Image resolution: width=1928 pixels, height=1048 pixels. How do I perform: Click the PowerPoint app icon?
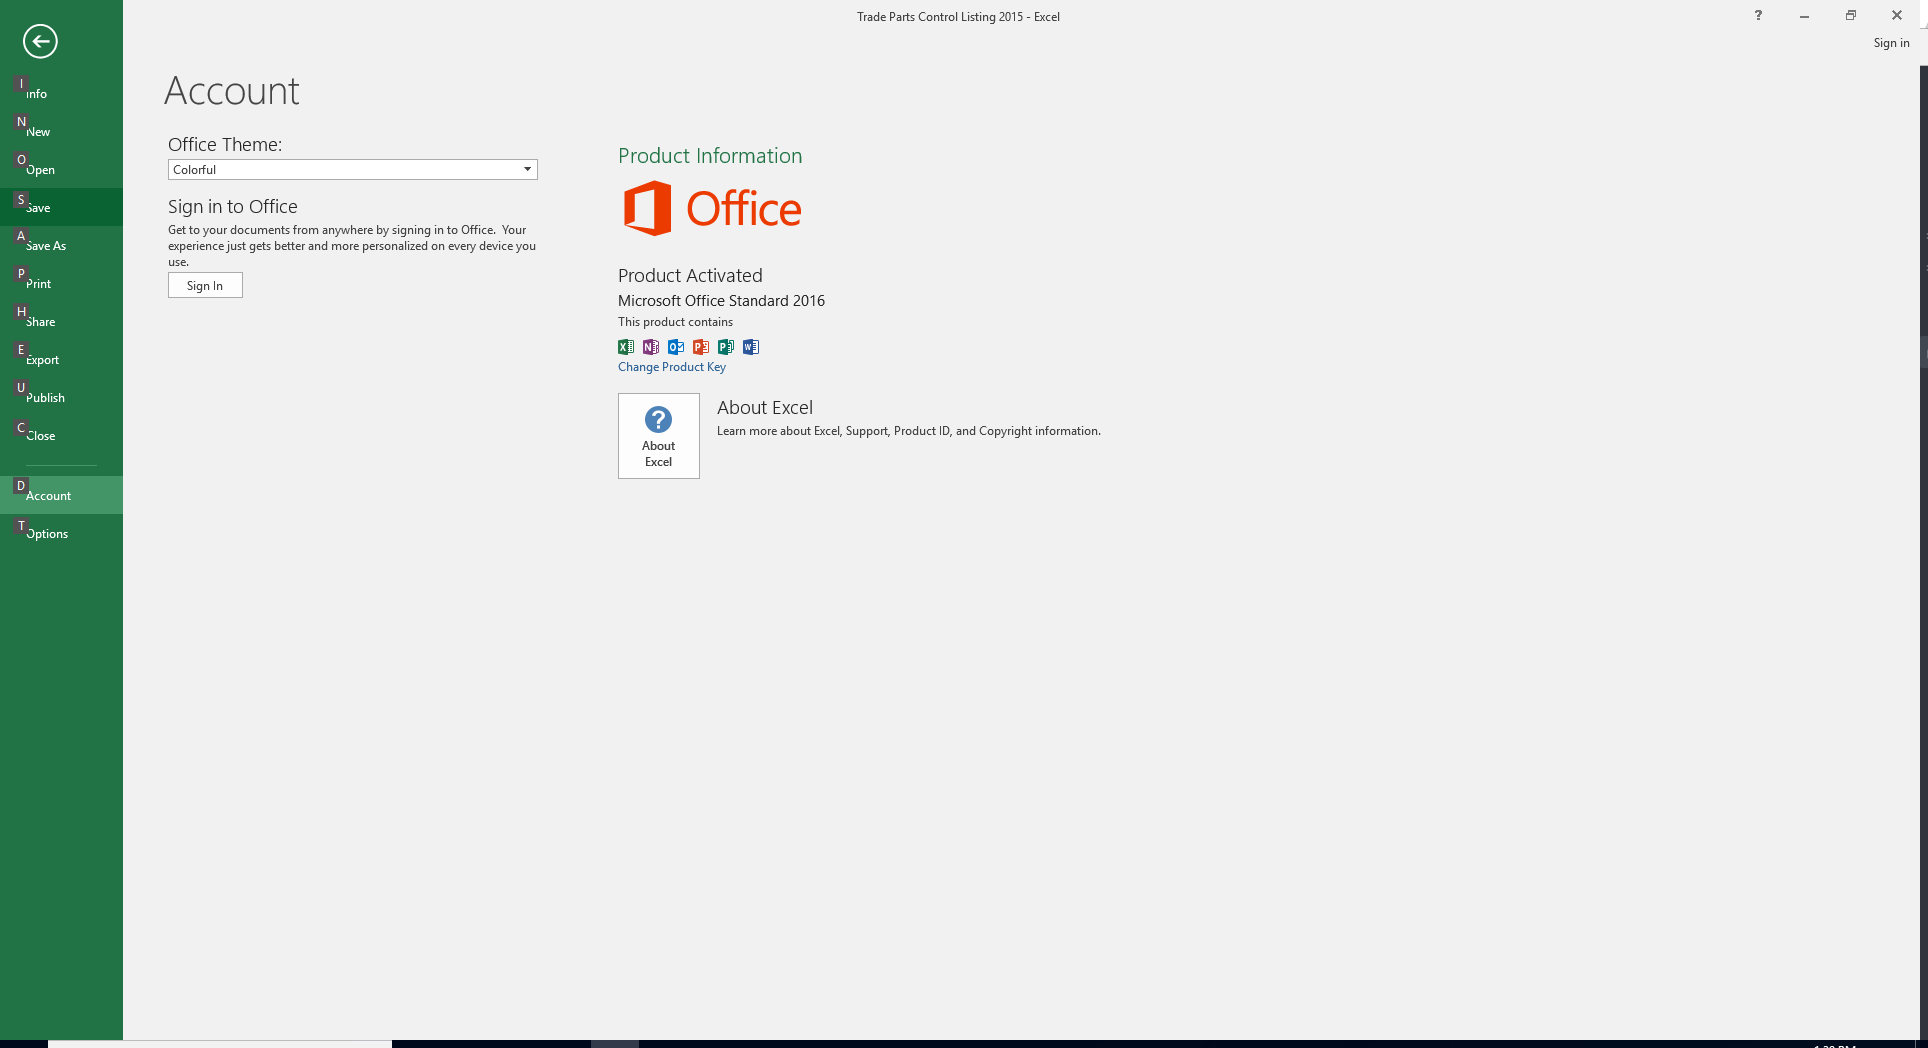701,347
